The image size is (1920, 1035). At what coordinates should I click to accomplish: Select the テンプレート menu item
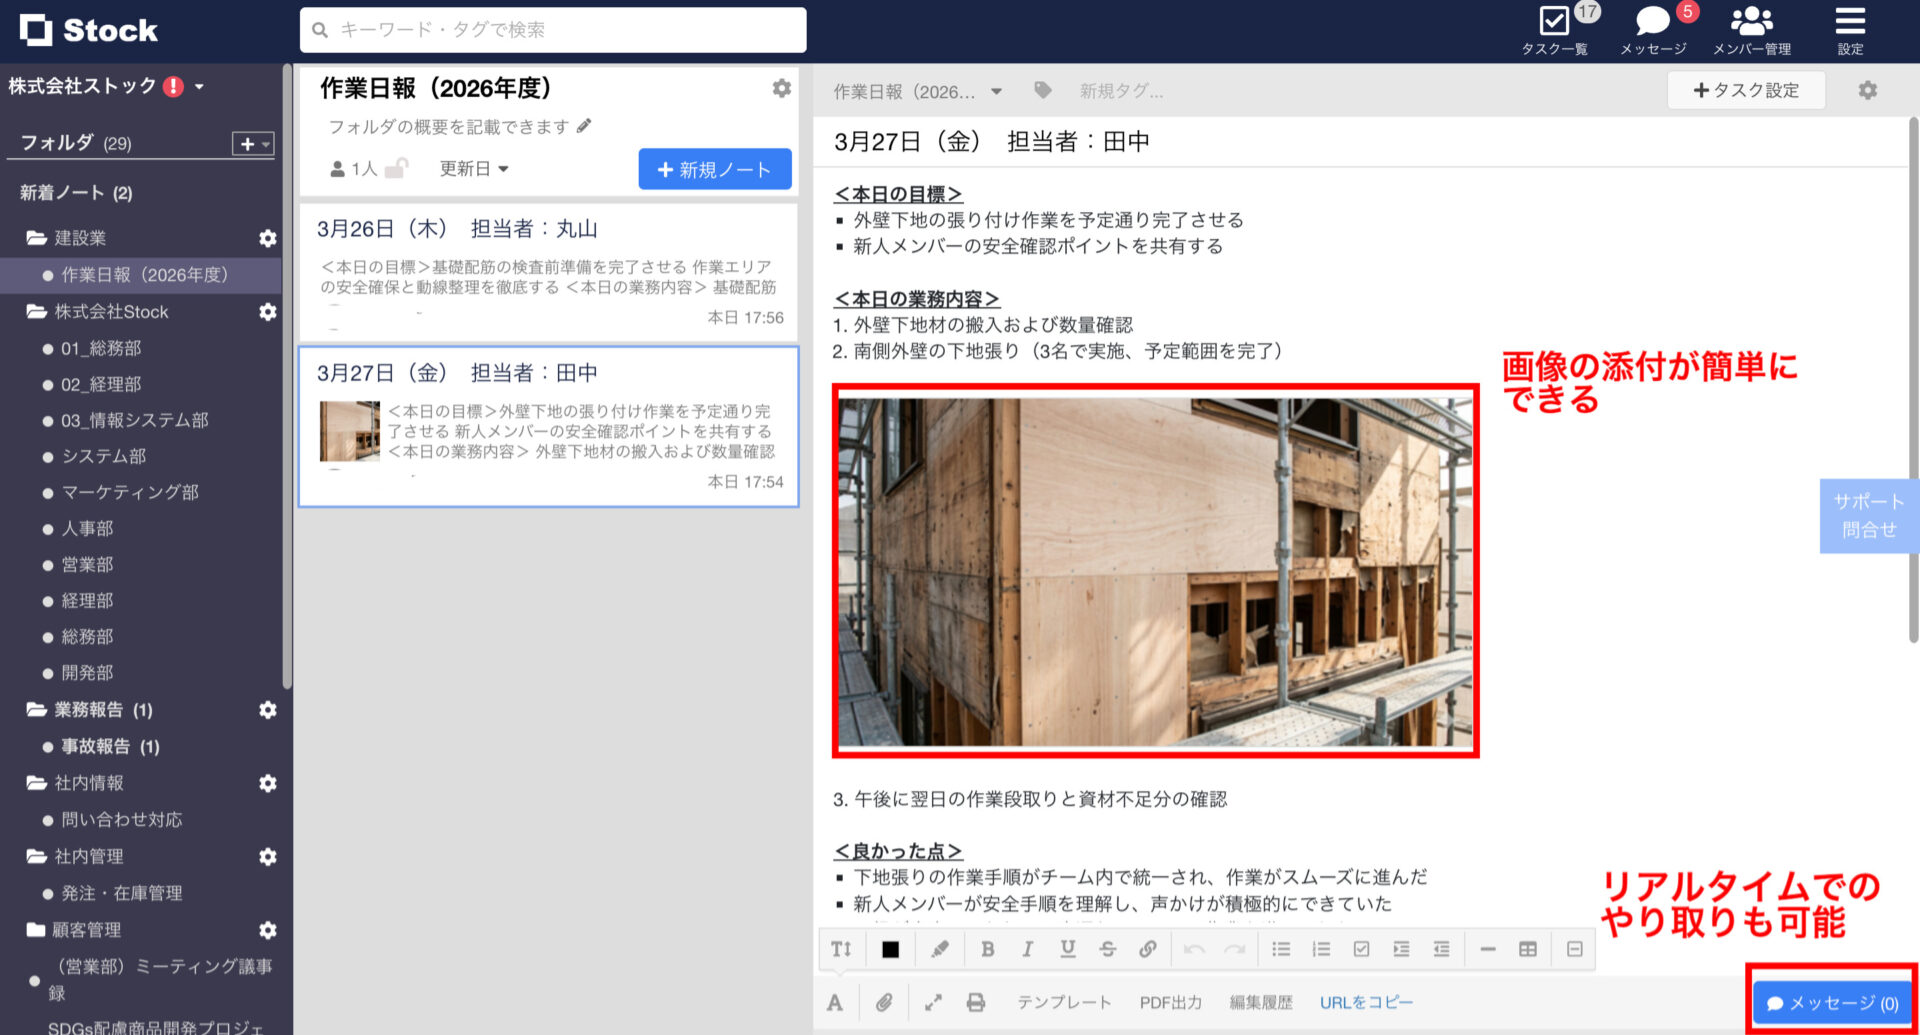[1063, 1002]
